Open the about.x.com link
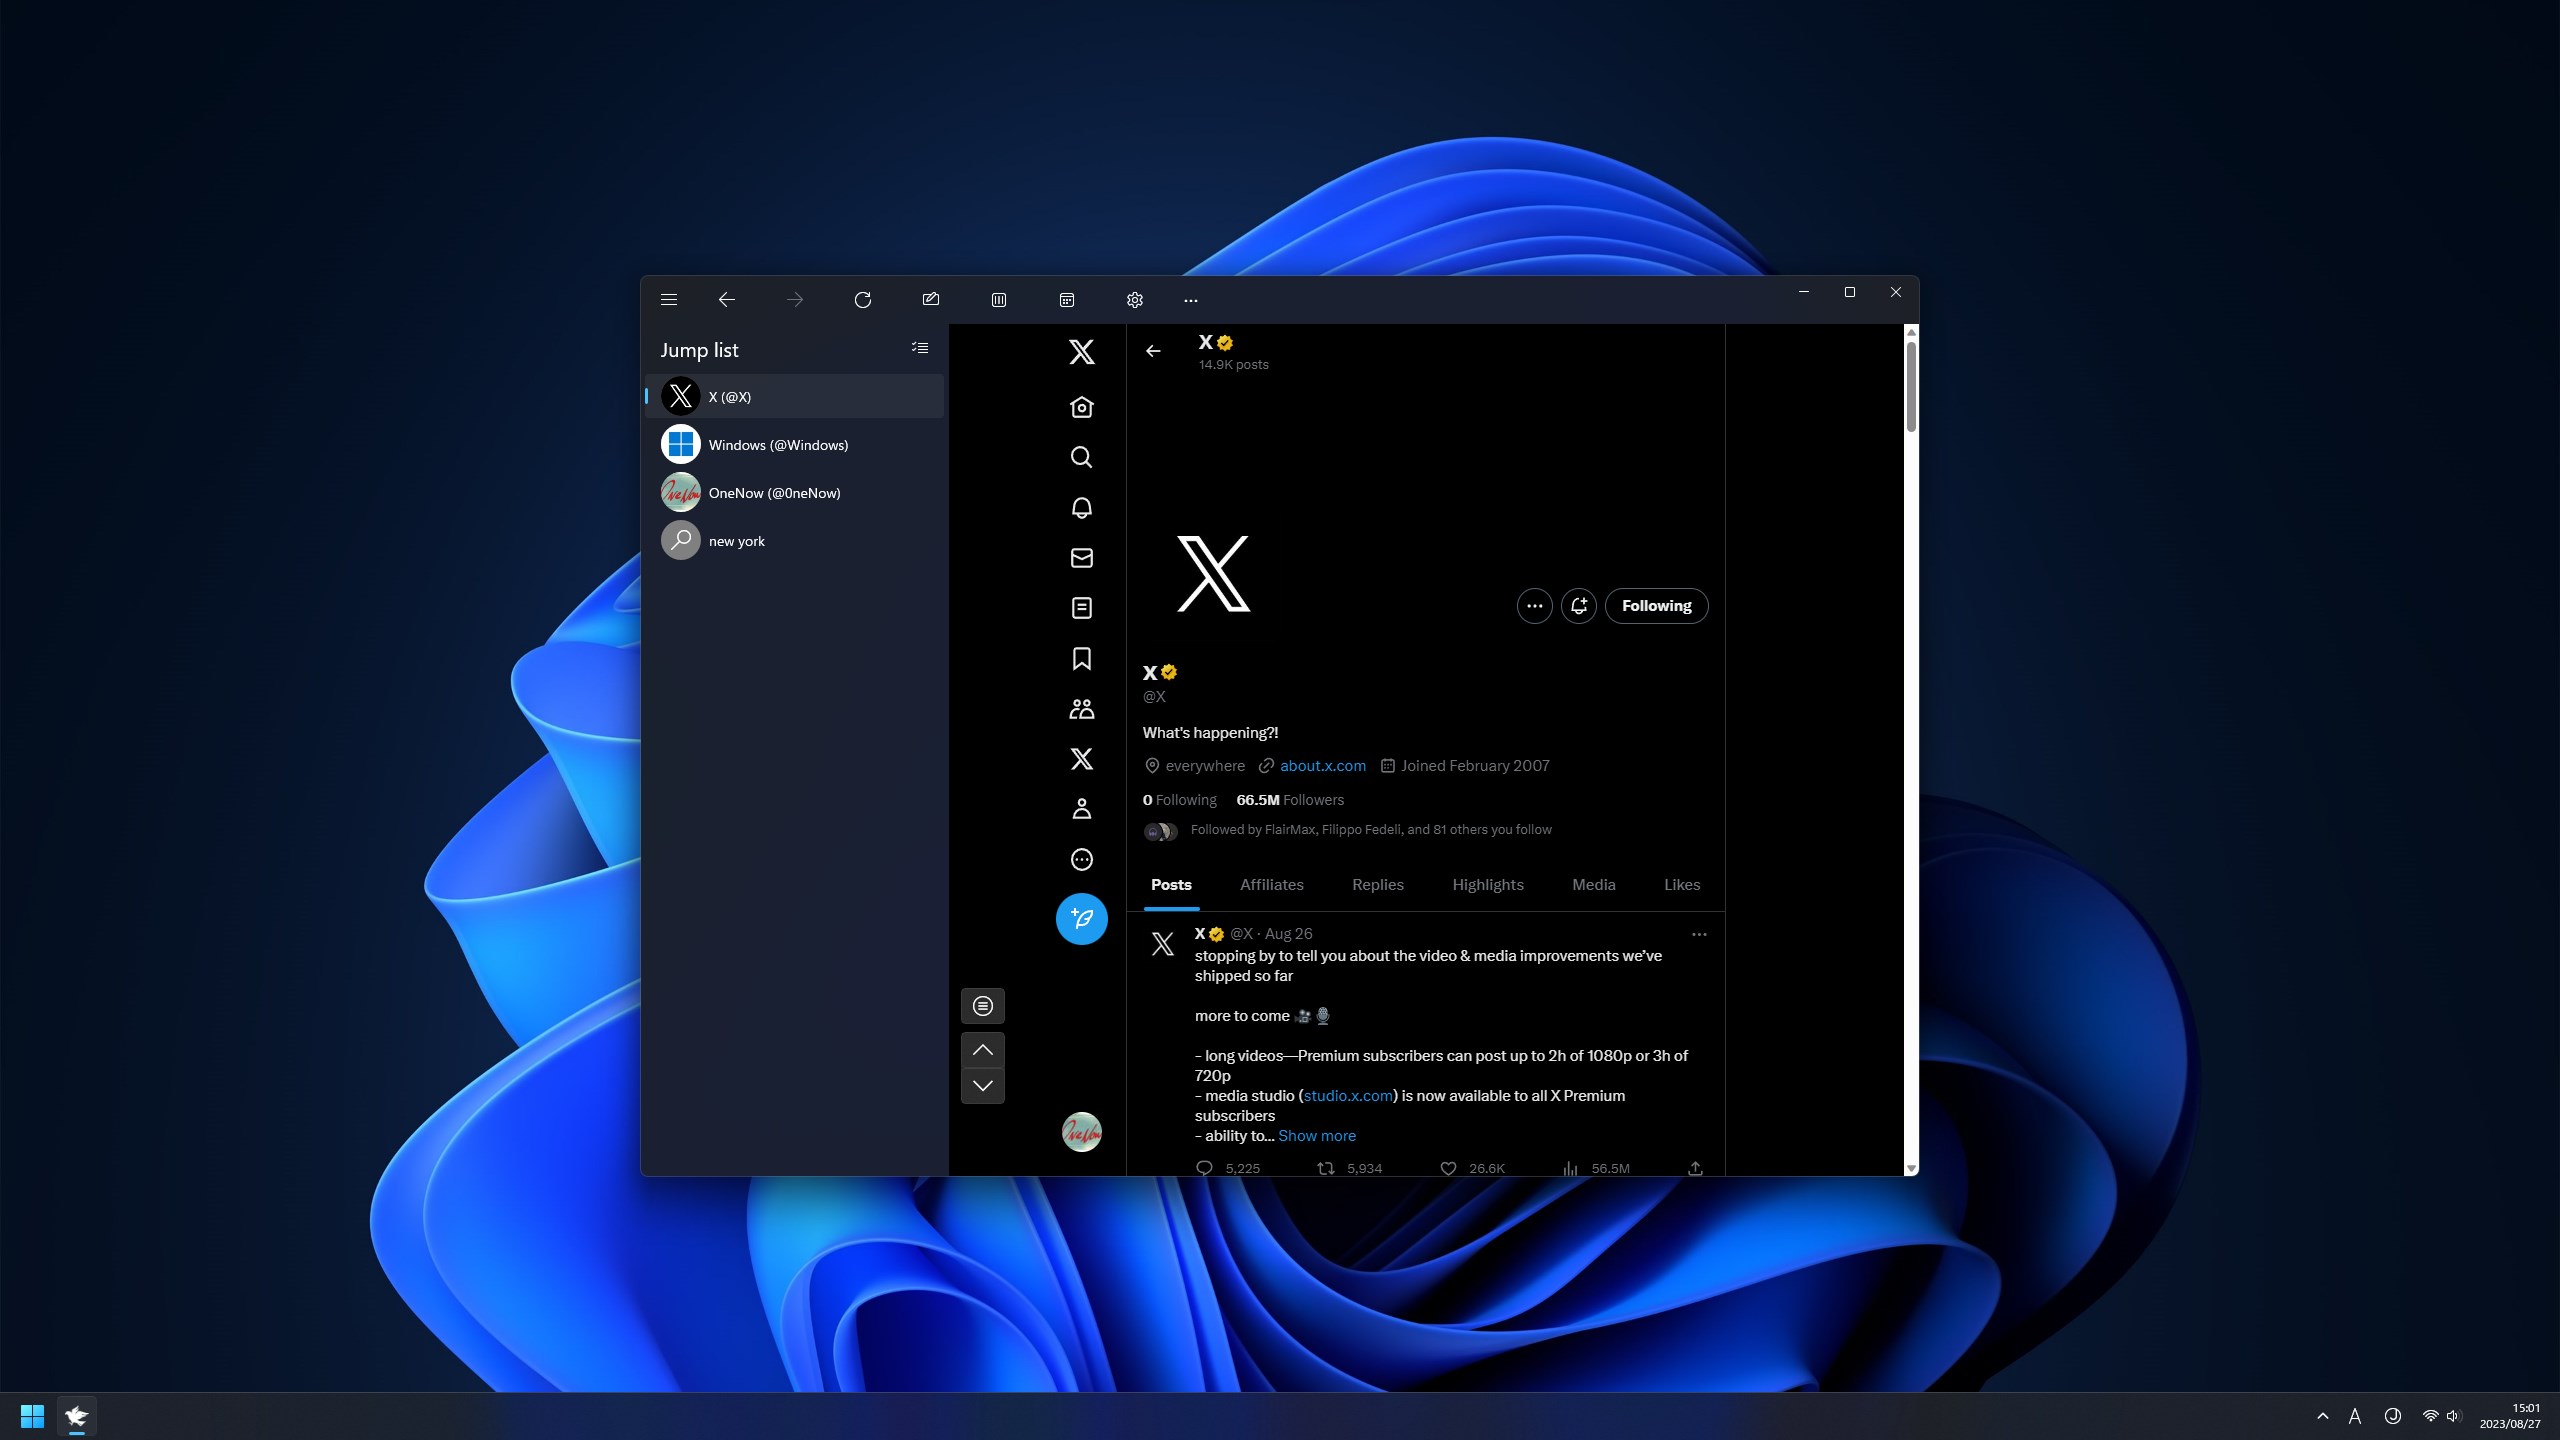The width and height of the screenshot is (2560, 1440). [x=1323, y=765]
